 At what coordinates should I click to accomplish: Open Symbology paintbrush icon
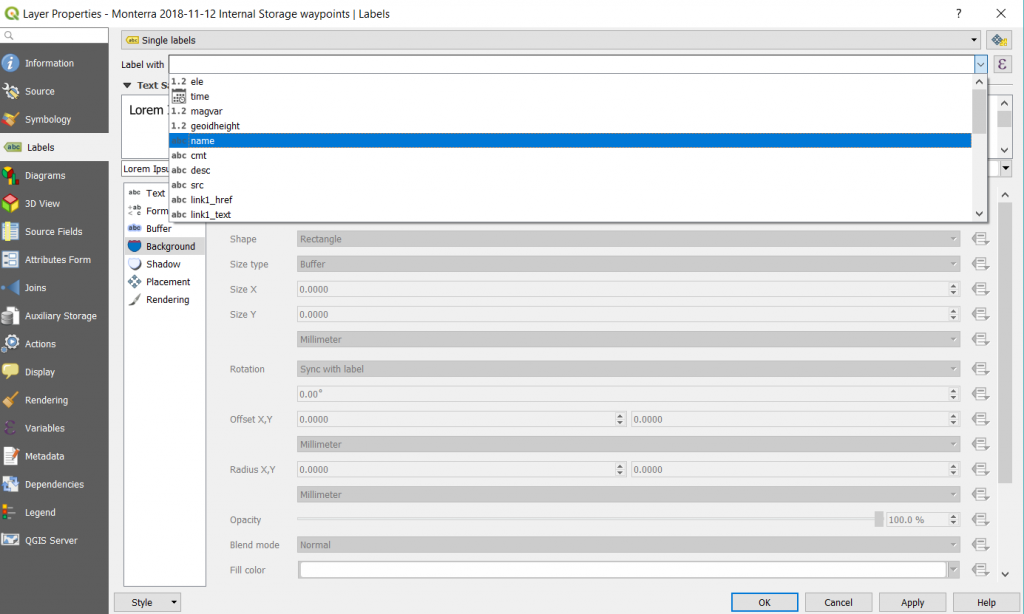pos(10,119)
